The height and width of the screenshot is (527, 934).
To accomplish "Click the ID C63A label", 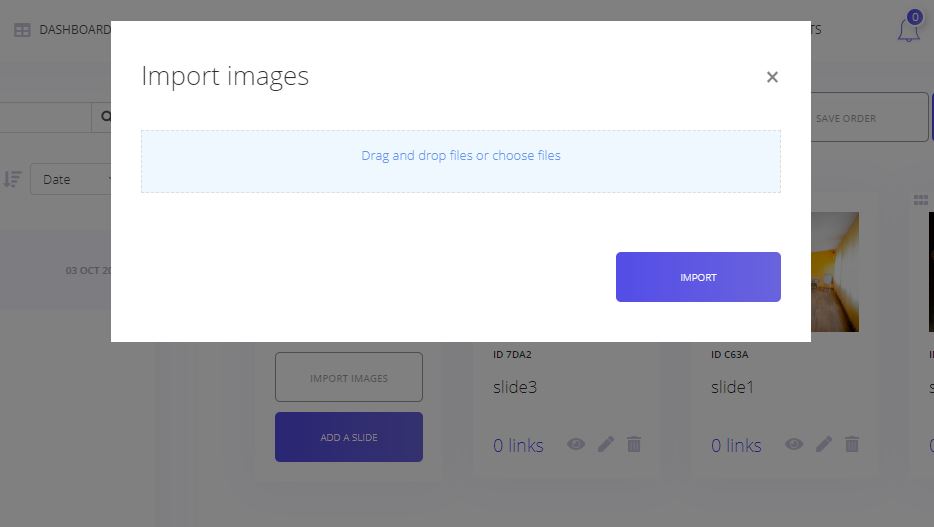I will (729, 354).
